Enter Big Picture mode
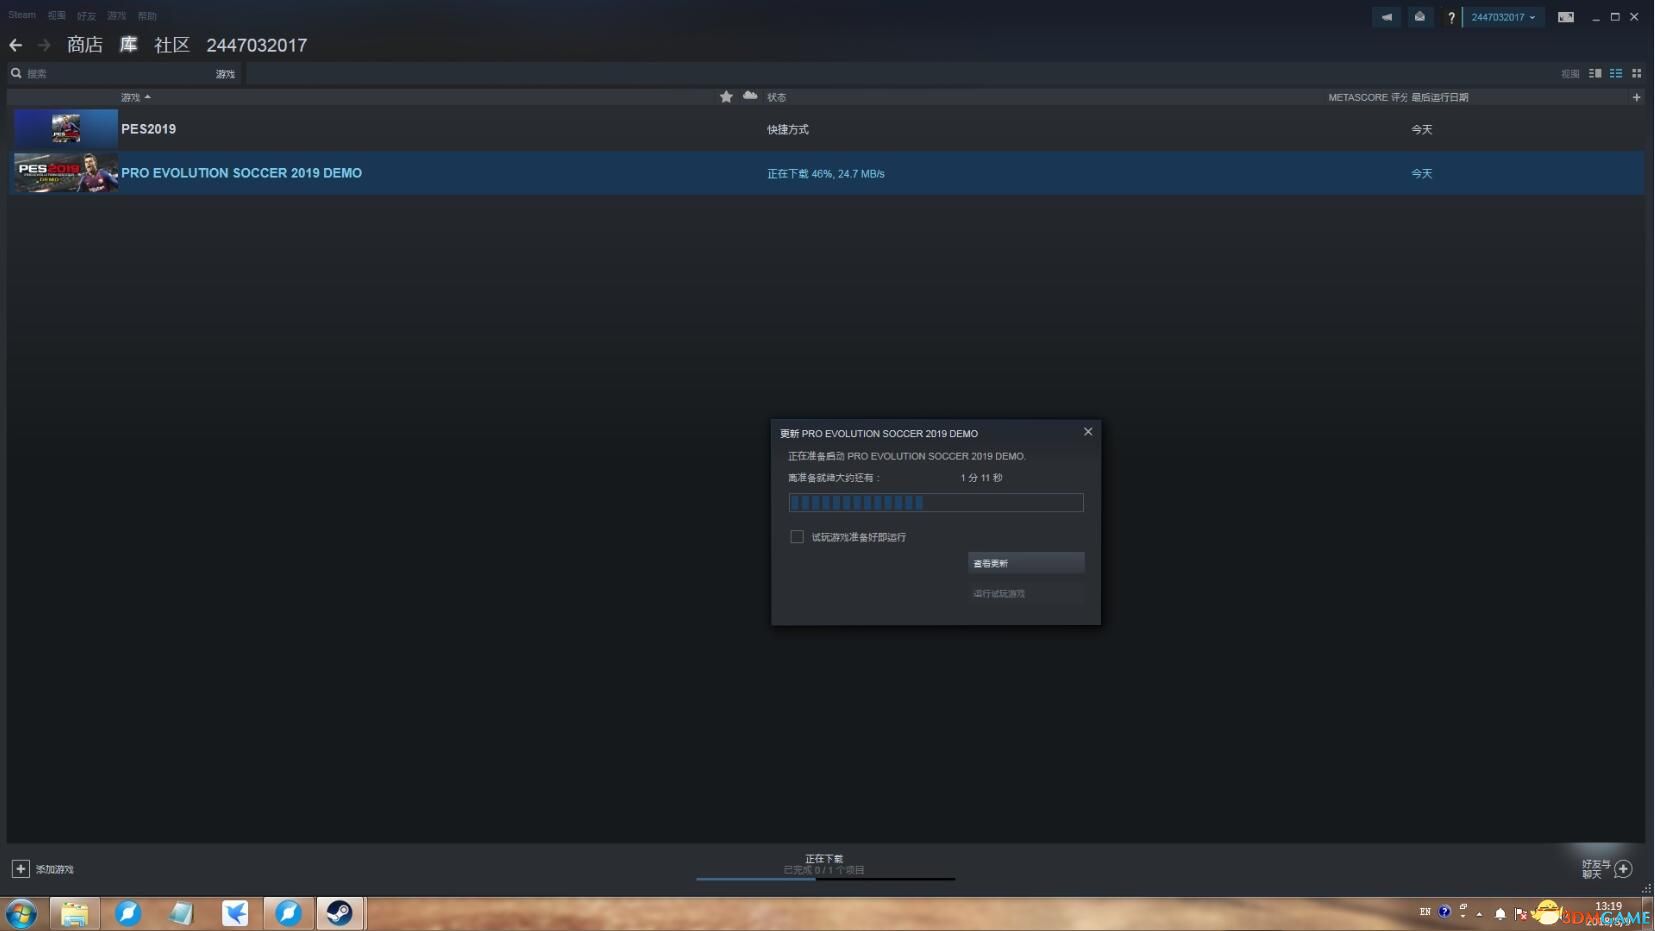 [x=1566, y=17]
